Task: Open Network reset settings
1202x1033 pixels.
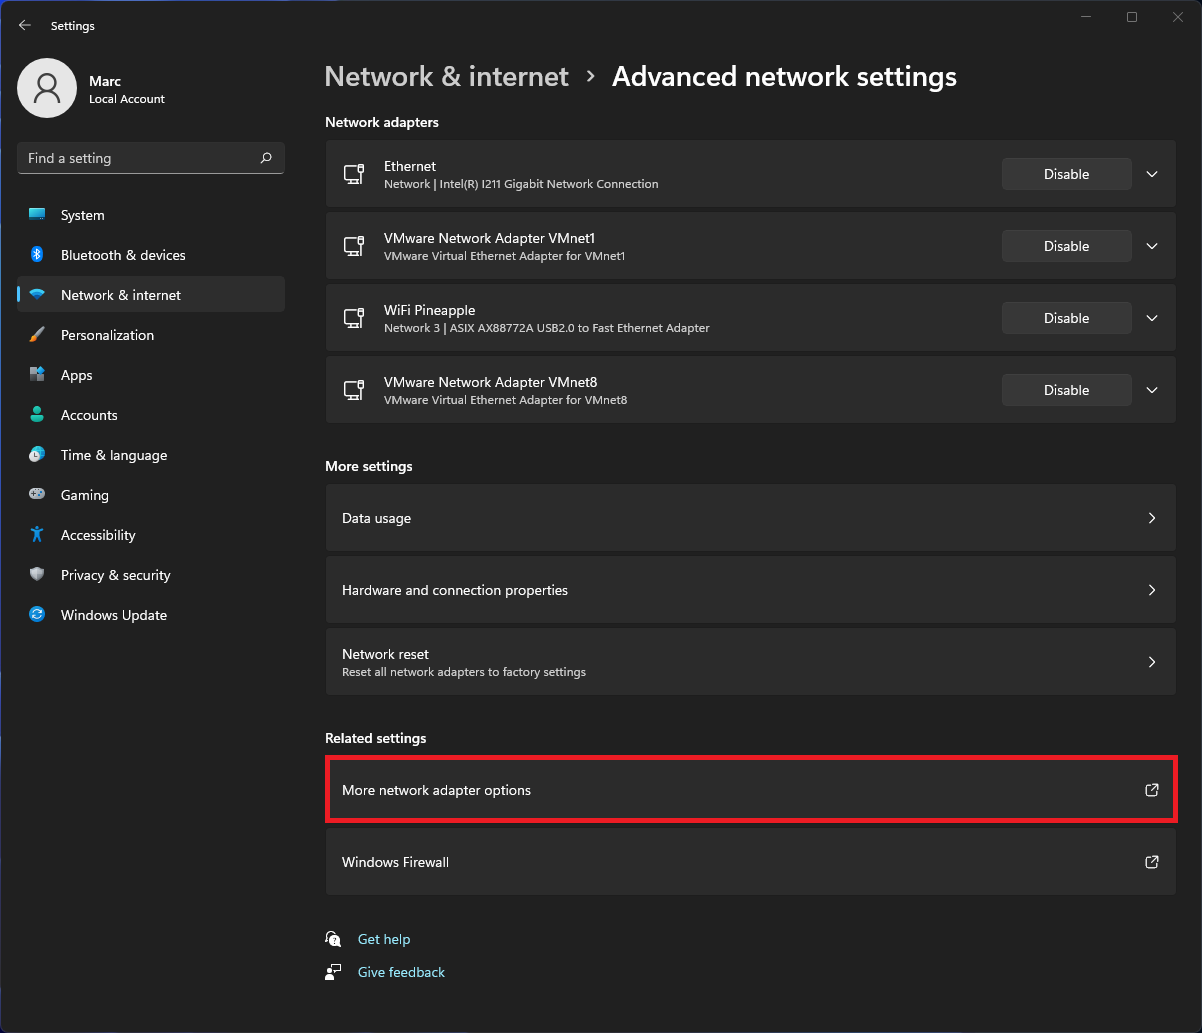Action: [x=750, y=661]
